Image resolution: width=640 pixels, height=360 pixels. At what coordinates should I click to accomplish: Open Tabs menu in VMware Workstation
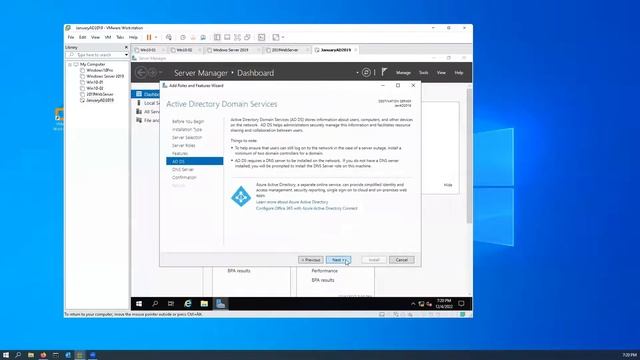(120, 37)
